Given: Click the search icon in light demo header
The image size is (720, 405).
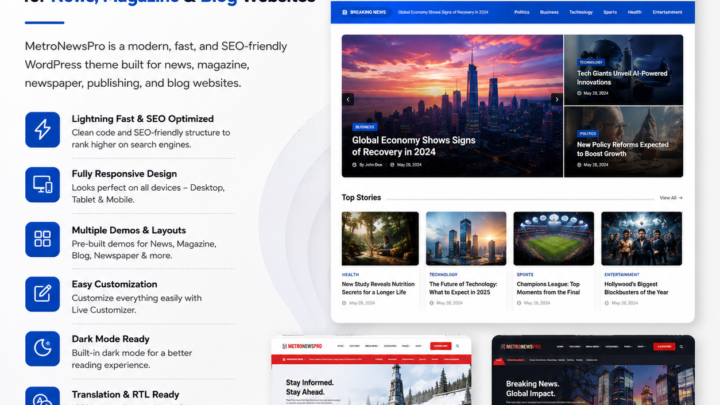Looking at the screenshot, I should click(x=457, y=346).
